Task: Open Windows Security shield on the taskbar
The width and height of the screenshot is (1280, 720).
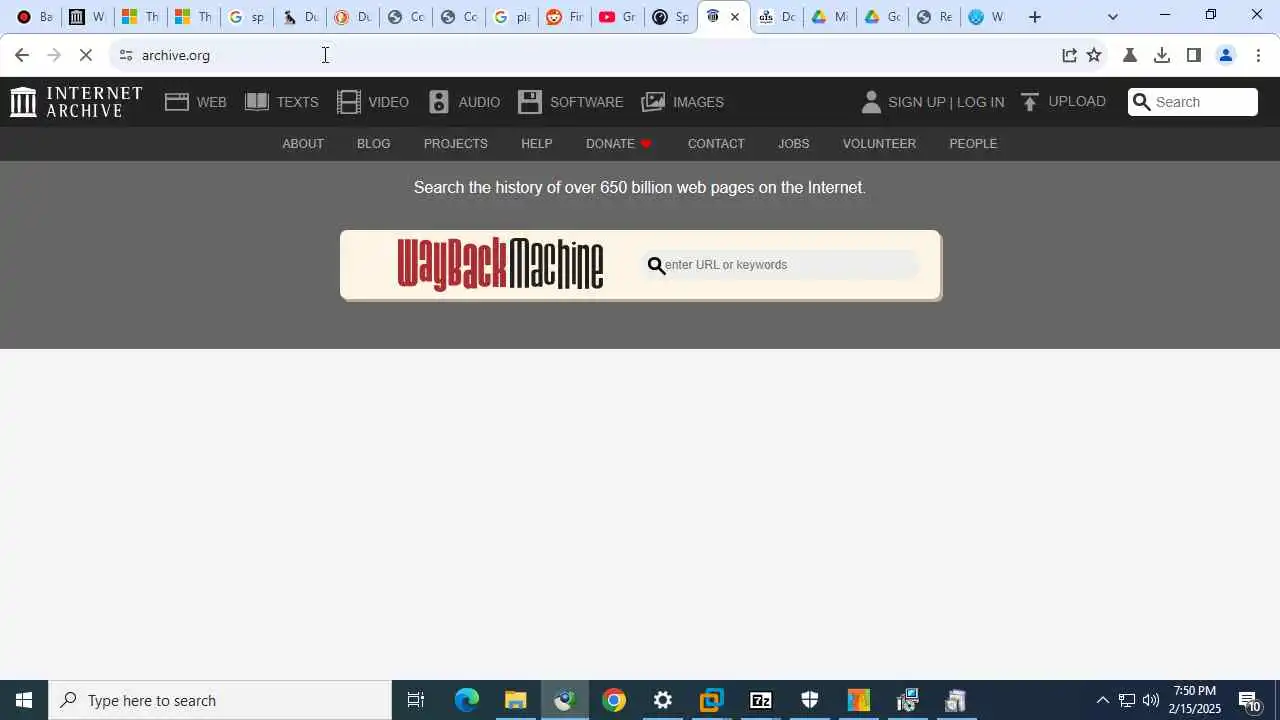Action: [810, 700]
